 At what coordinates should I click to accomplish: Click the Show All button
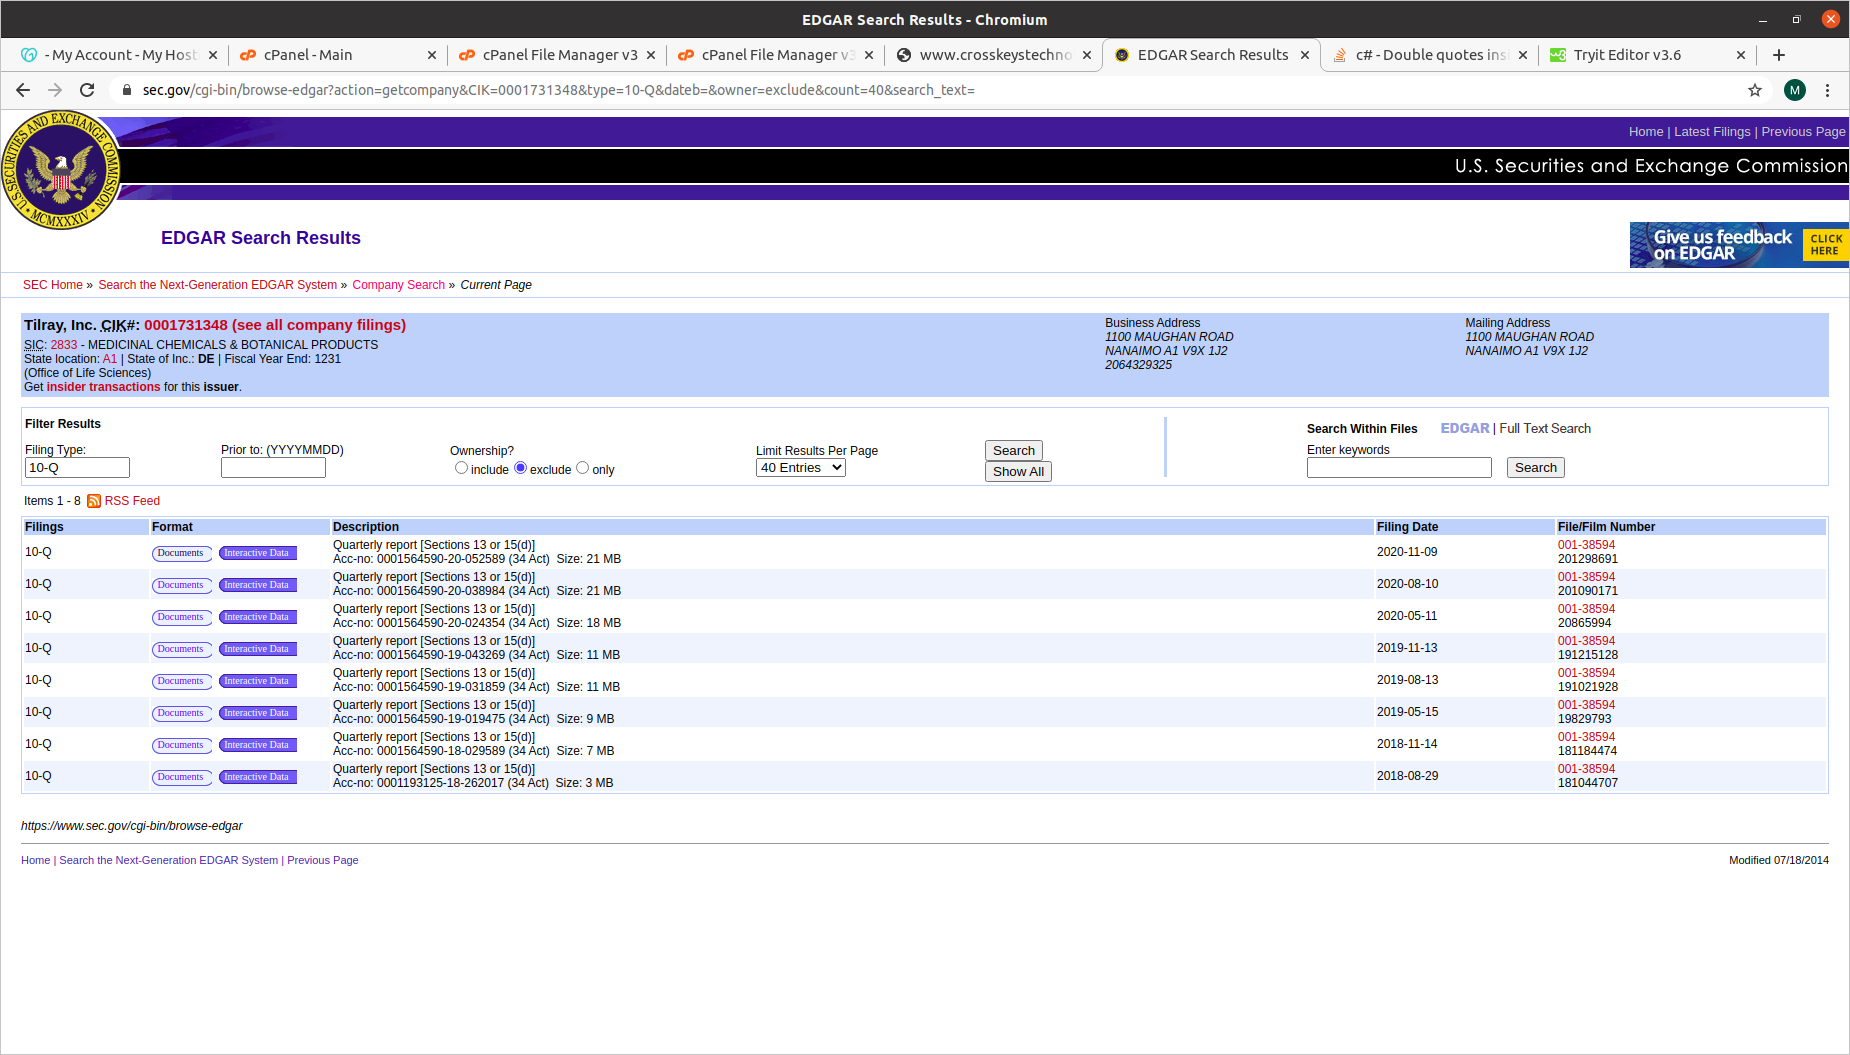click(1017, 472)
